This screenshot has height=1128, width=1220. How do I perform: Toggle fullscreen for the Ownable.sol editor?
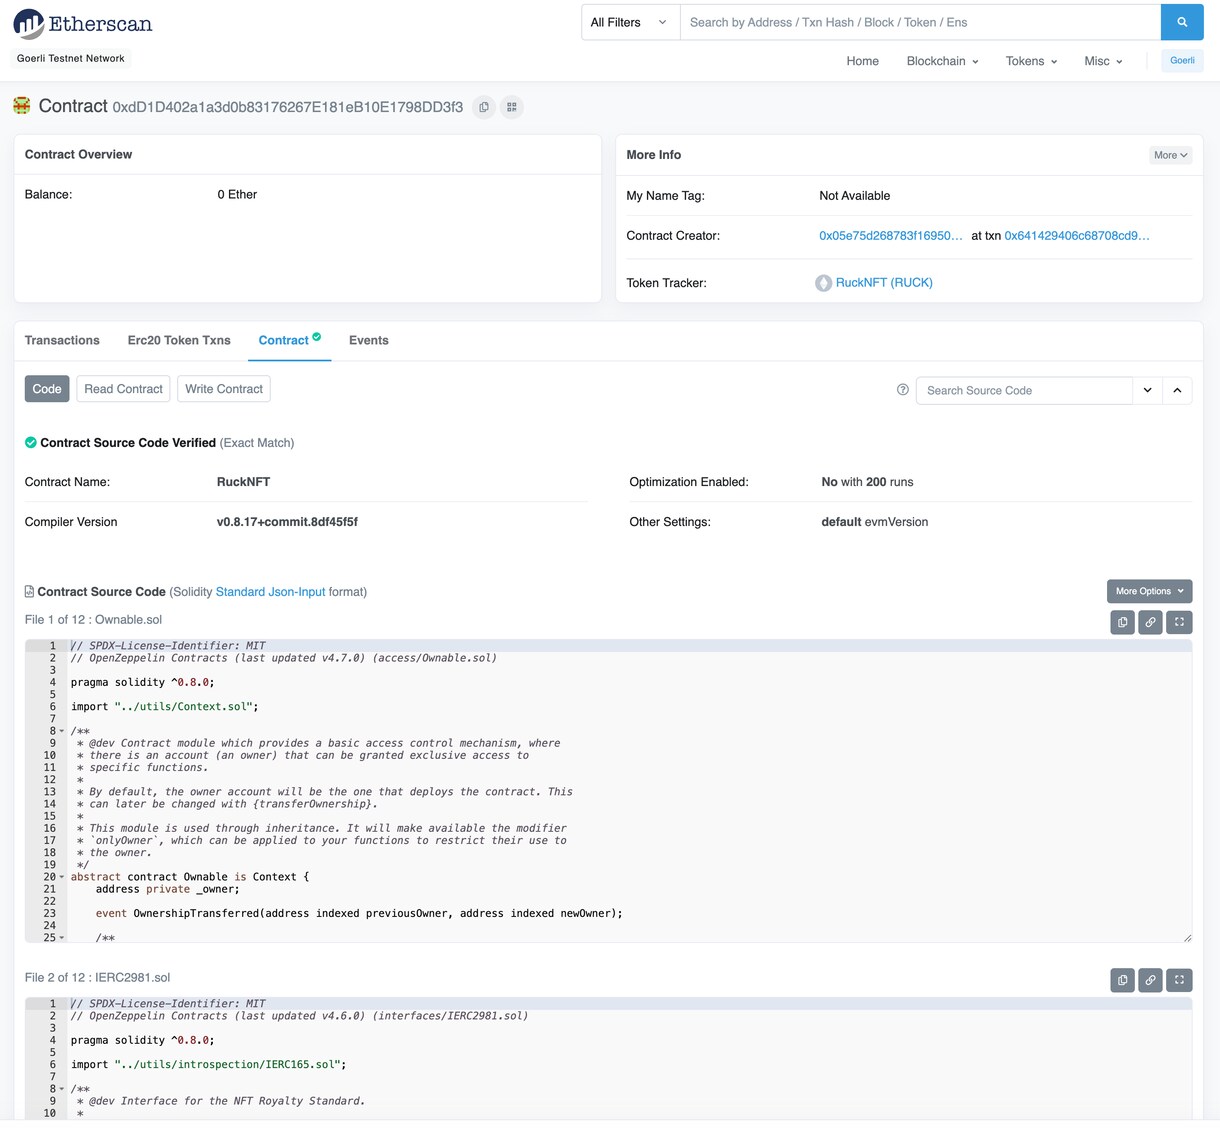point(1180,622)
